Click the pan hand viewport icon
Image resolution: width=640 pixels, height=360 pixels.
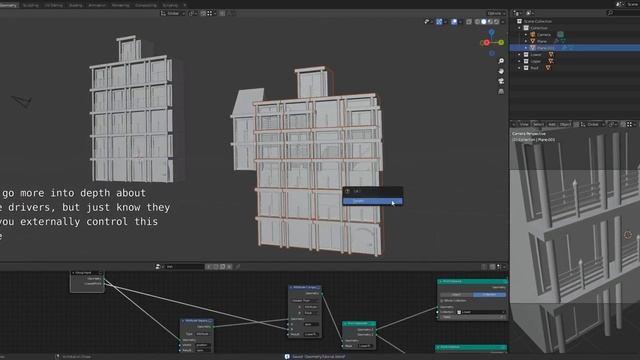pyautogui.click(x=501, y=71)
